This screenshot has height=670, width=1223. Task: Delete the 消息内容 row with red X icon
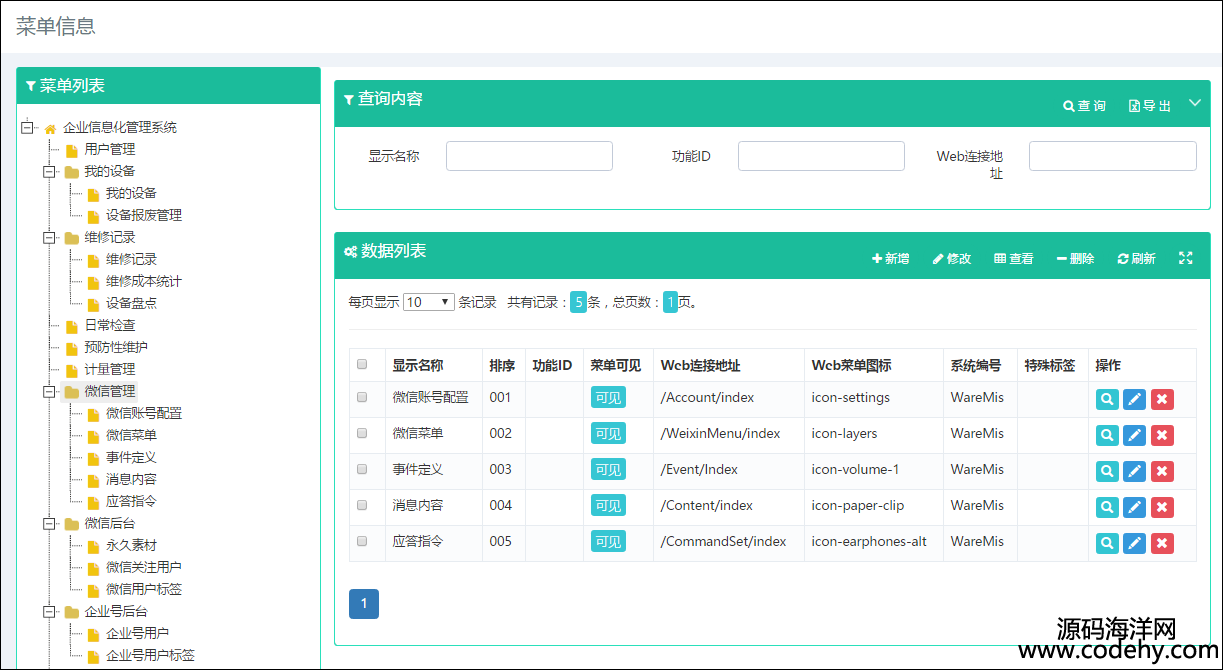[1162, 507]
